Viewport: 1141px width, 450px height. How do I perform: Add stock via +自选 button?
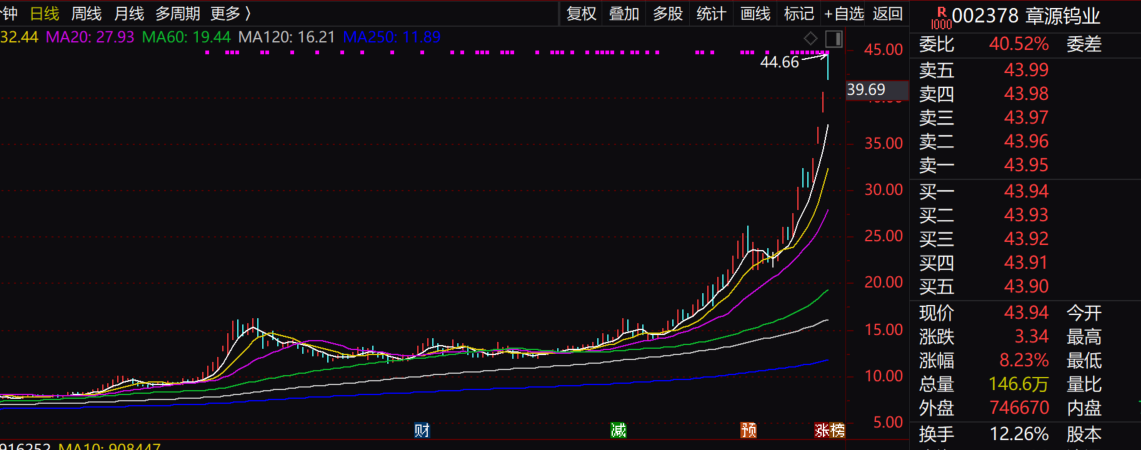(x=843, y=13)
